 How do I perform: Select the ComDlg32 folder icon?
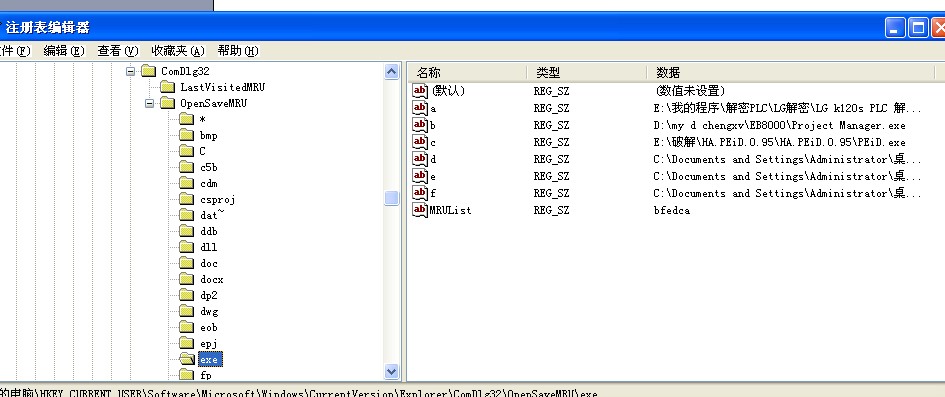[149, 71]
